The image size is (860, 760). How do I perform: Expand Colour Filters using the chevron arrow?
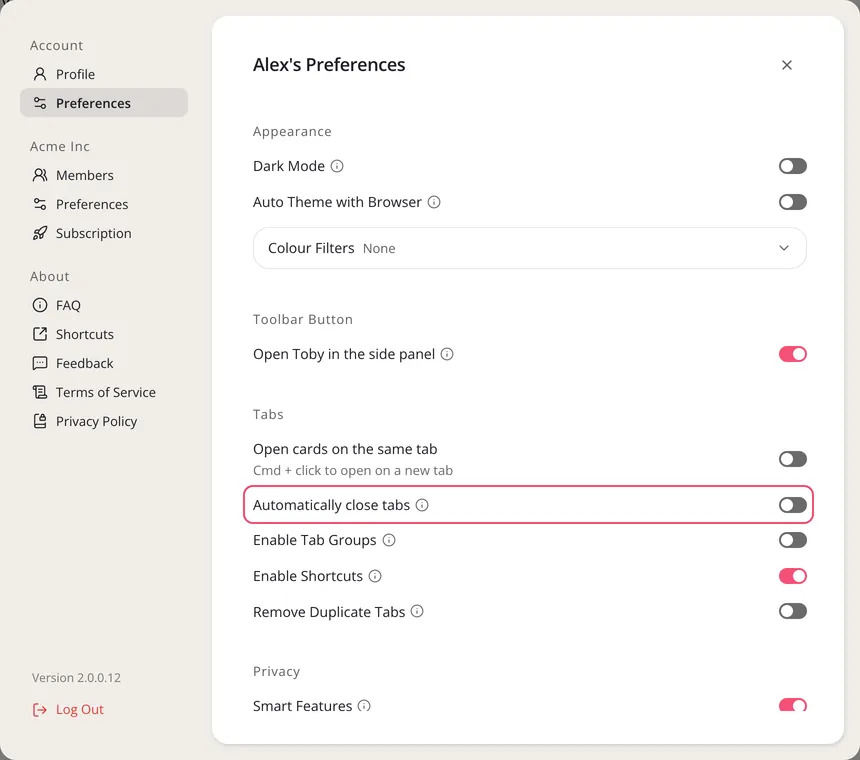click(x=784, y=248)
